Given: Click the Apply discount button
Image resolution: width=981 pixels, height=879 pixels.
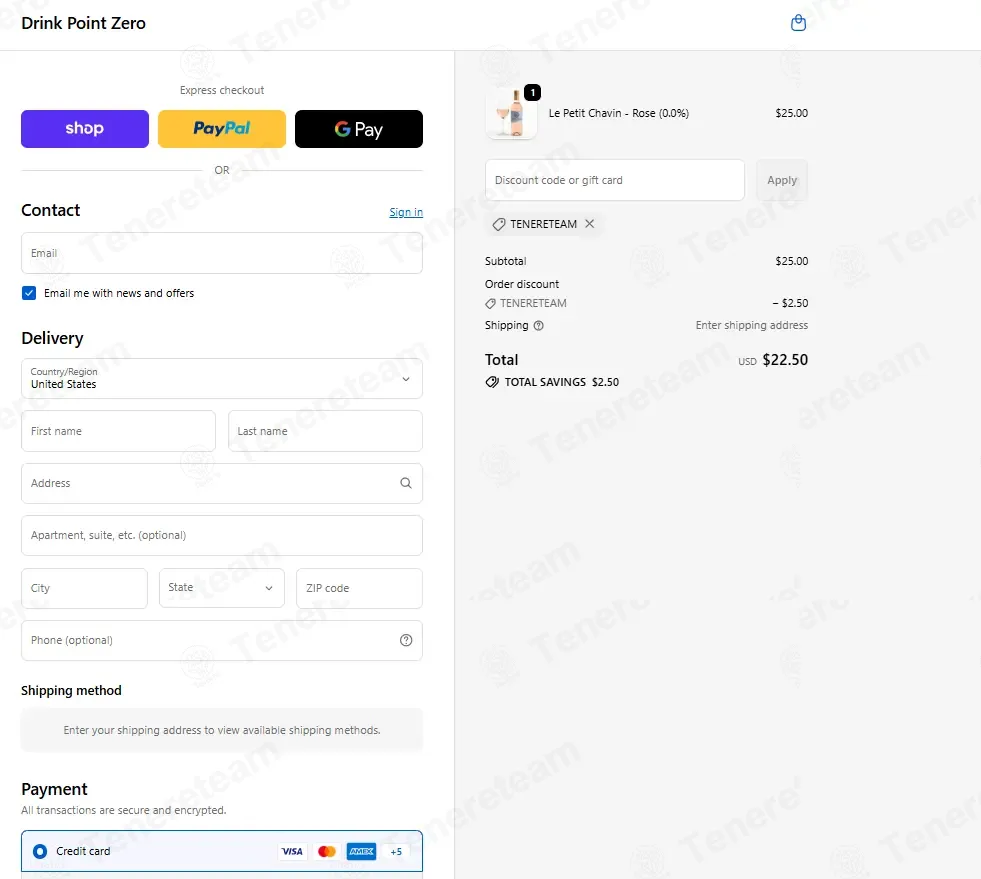Looking at the screenshot, I should (x=782, y=180).
